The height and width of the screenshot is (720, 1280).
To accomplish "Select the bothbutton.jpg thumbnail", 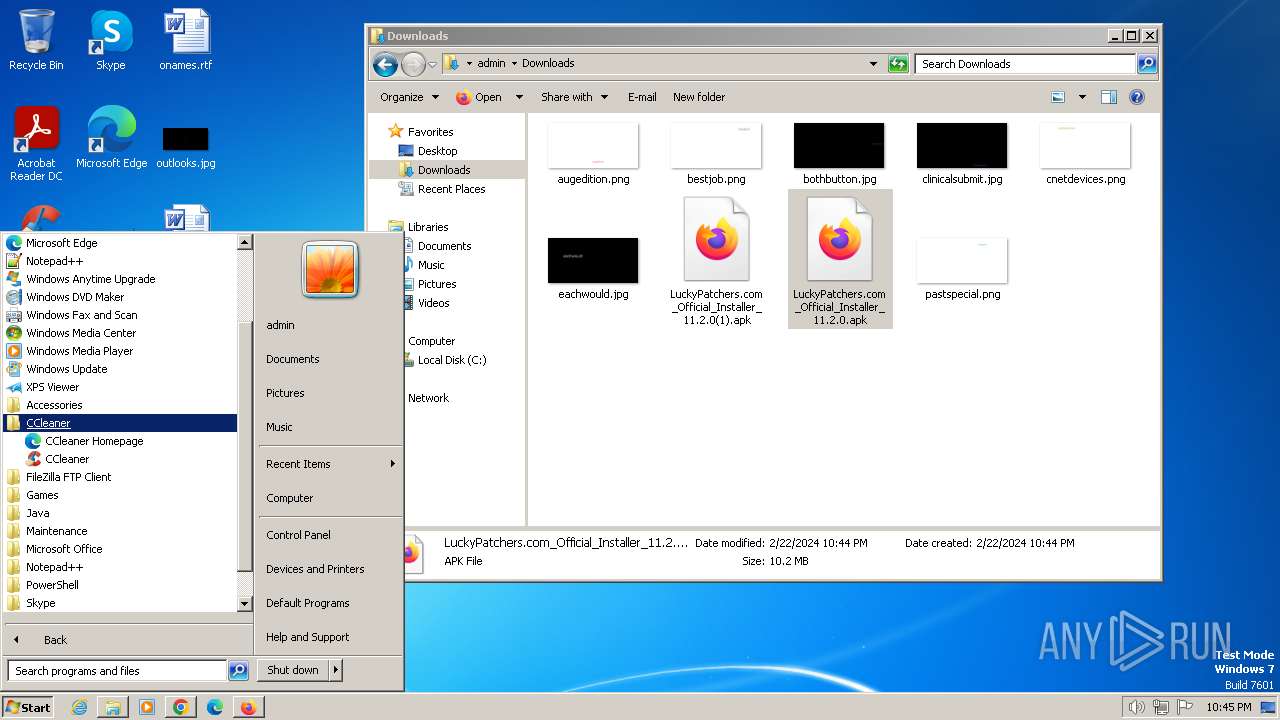I will (839, 154).
